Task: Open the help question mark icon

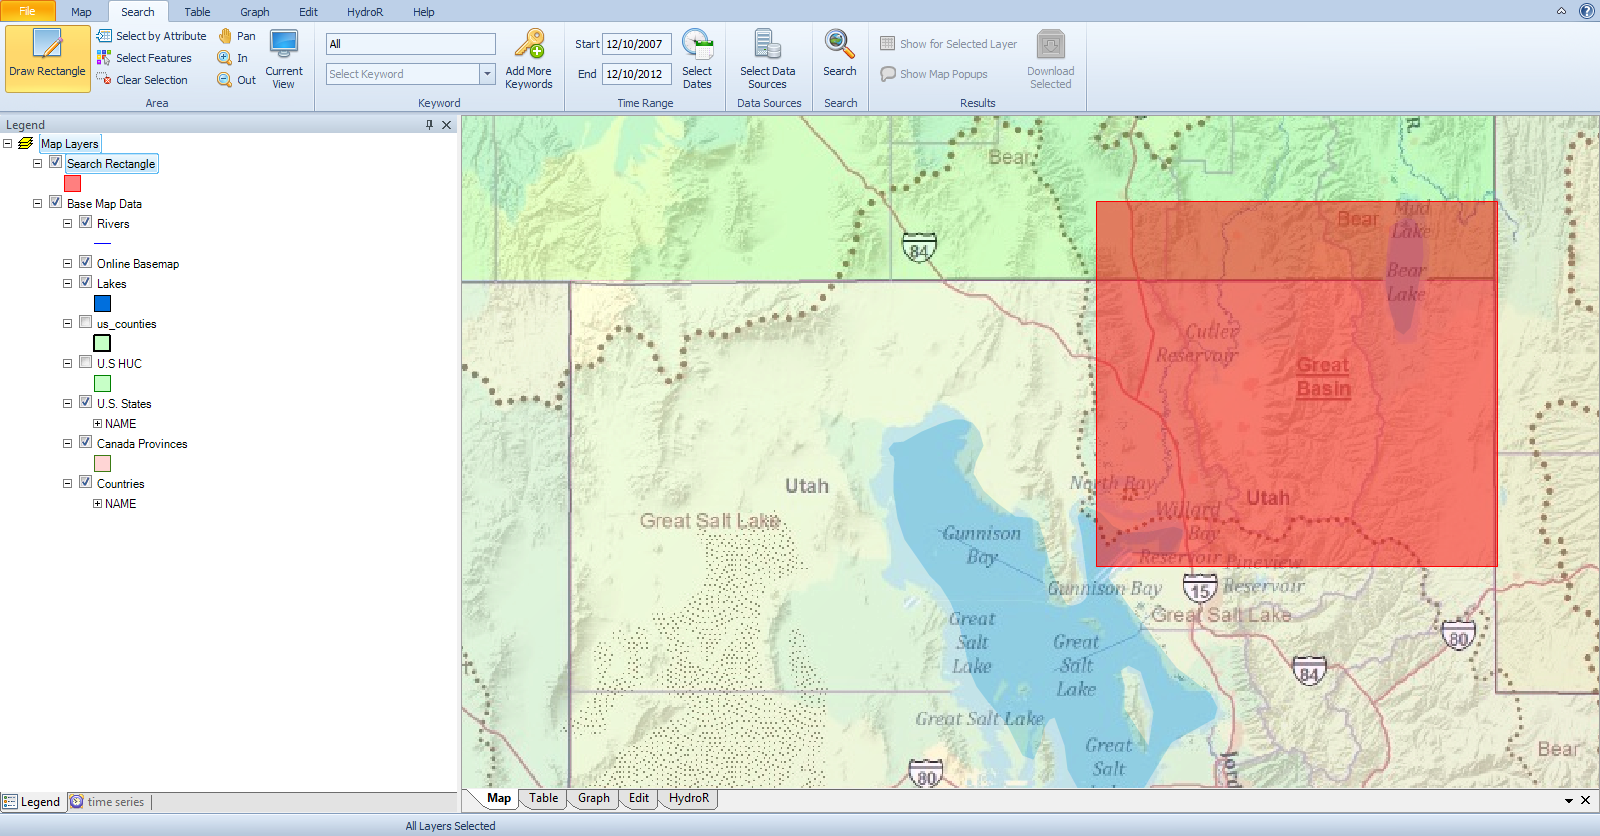Action: pos(1587,11)
